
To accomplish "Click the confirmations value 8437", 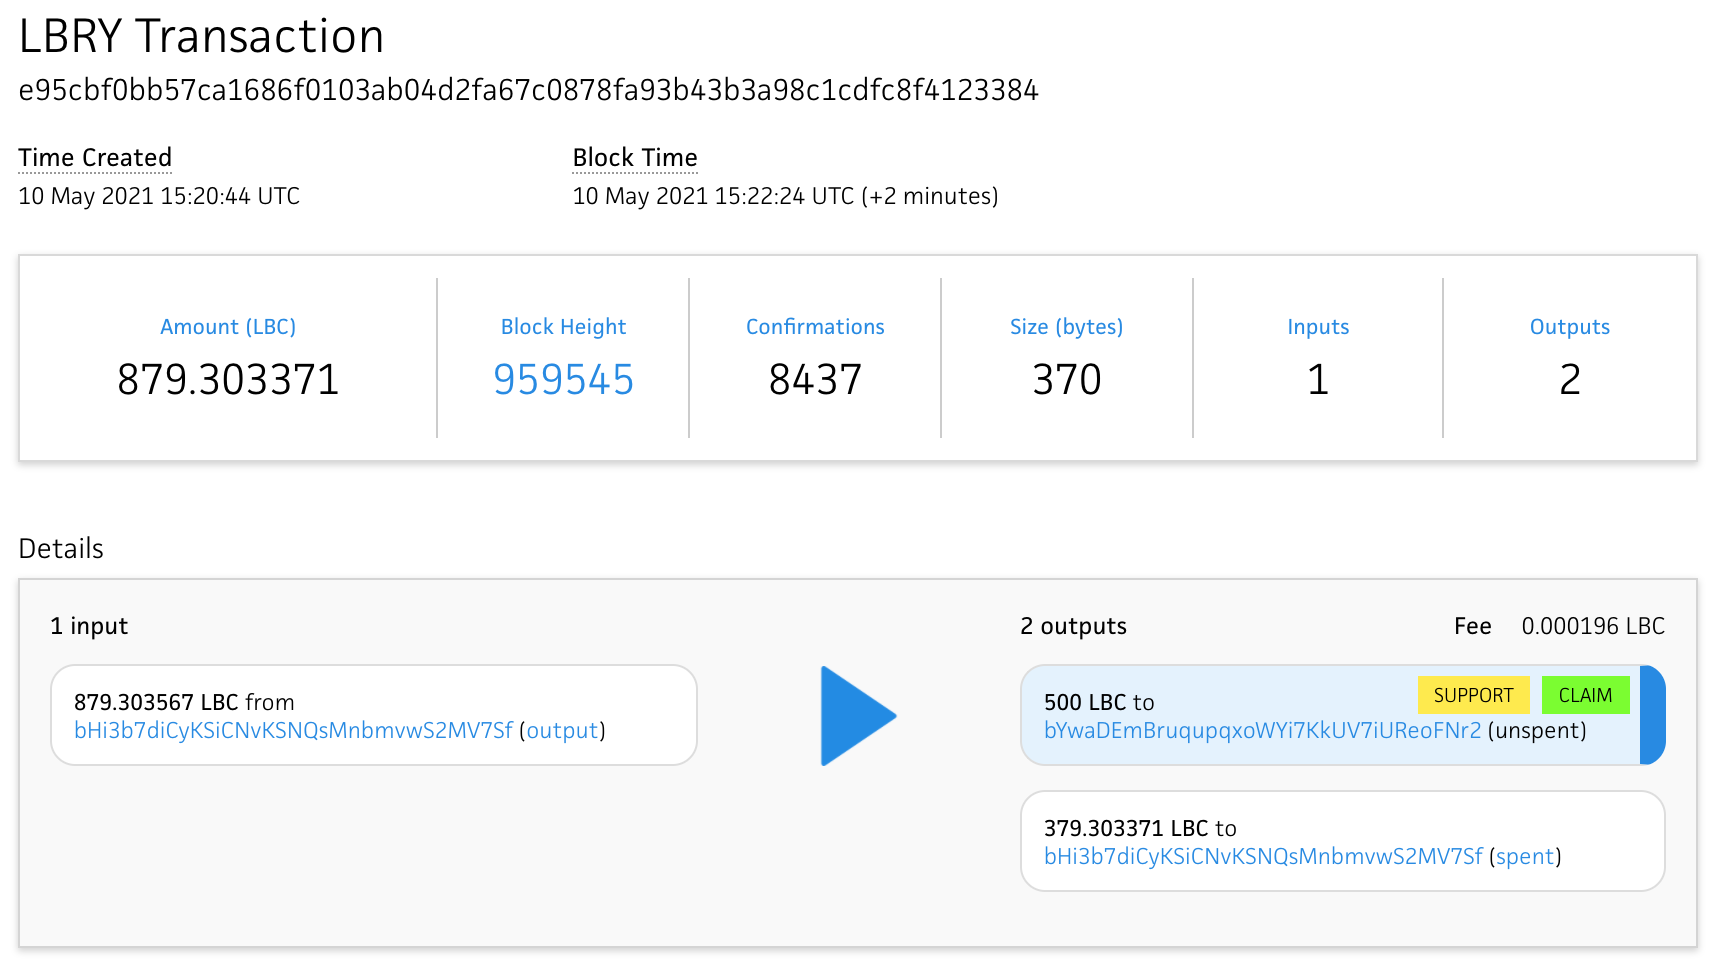I will click(815, 380).
